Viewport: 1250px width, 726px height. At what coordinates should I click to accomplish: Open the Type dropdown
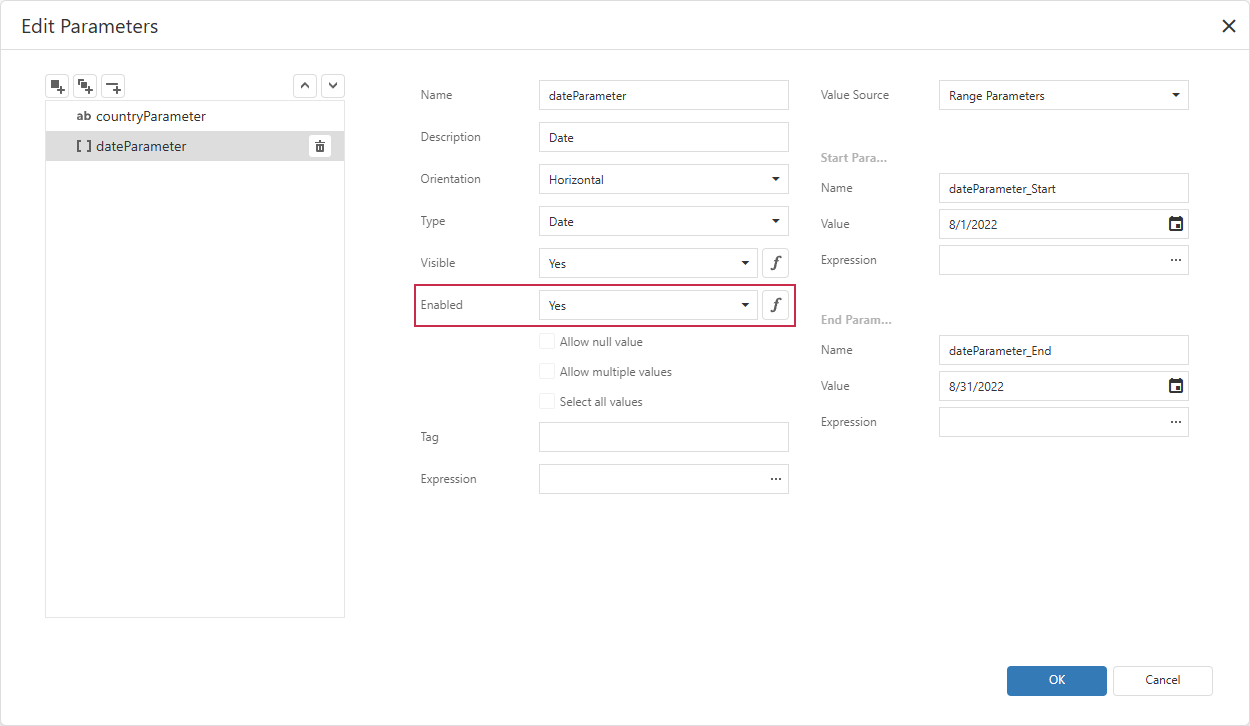click(x=664, y=221)
